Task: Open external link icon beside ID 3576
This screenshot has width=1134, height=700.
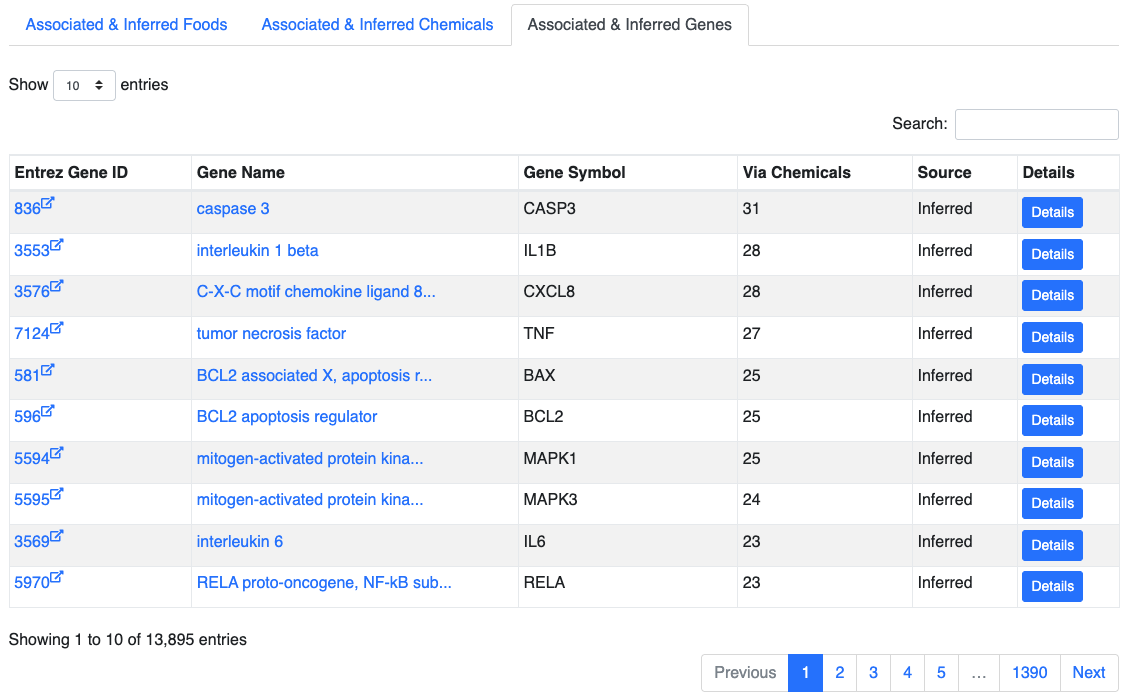Action: point(56,286)
